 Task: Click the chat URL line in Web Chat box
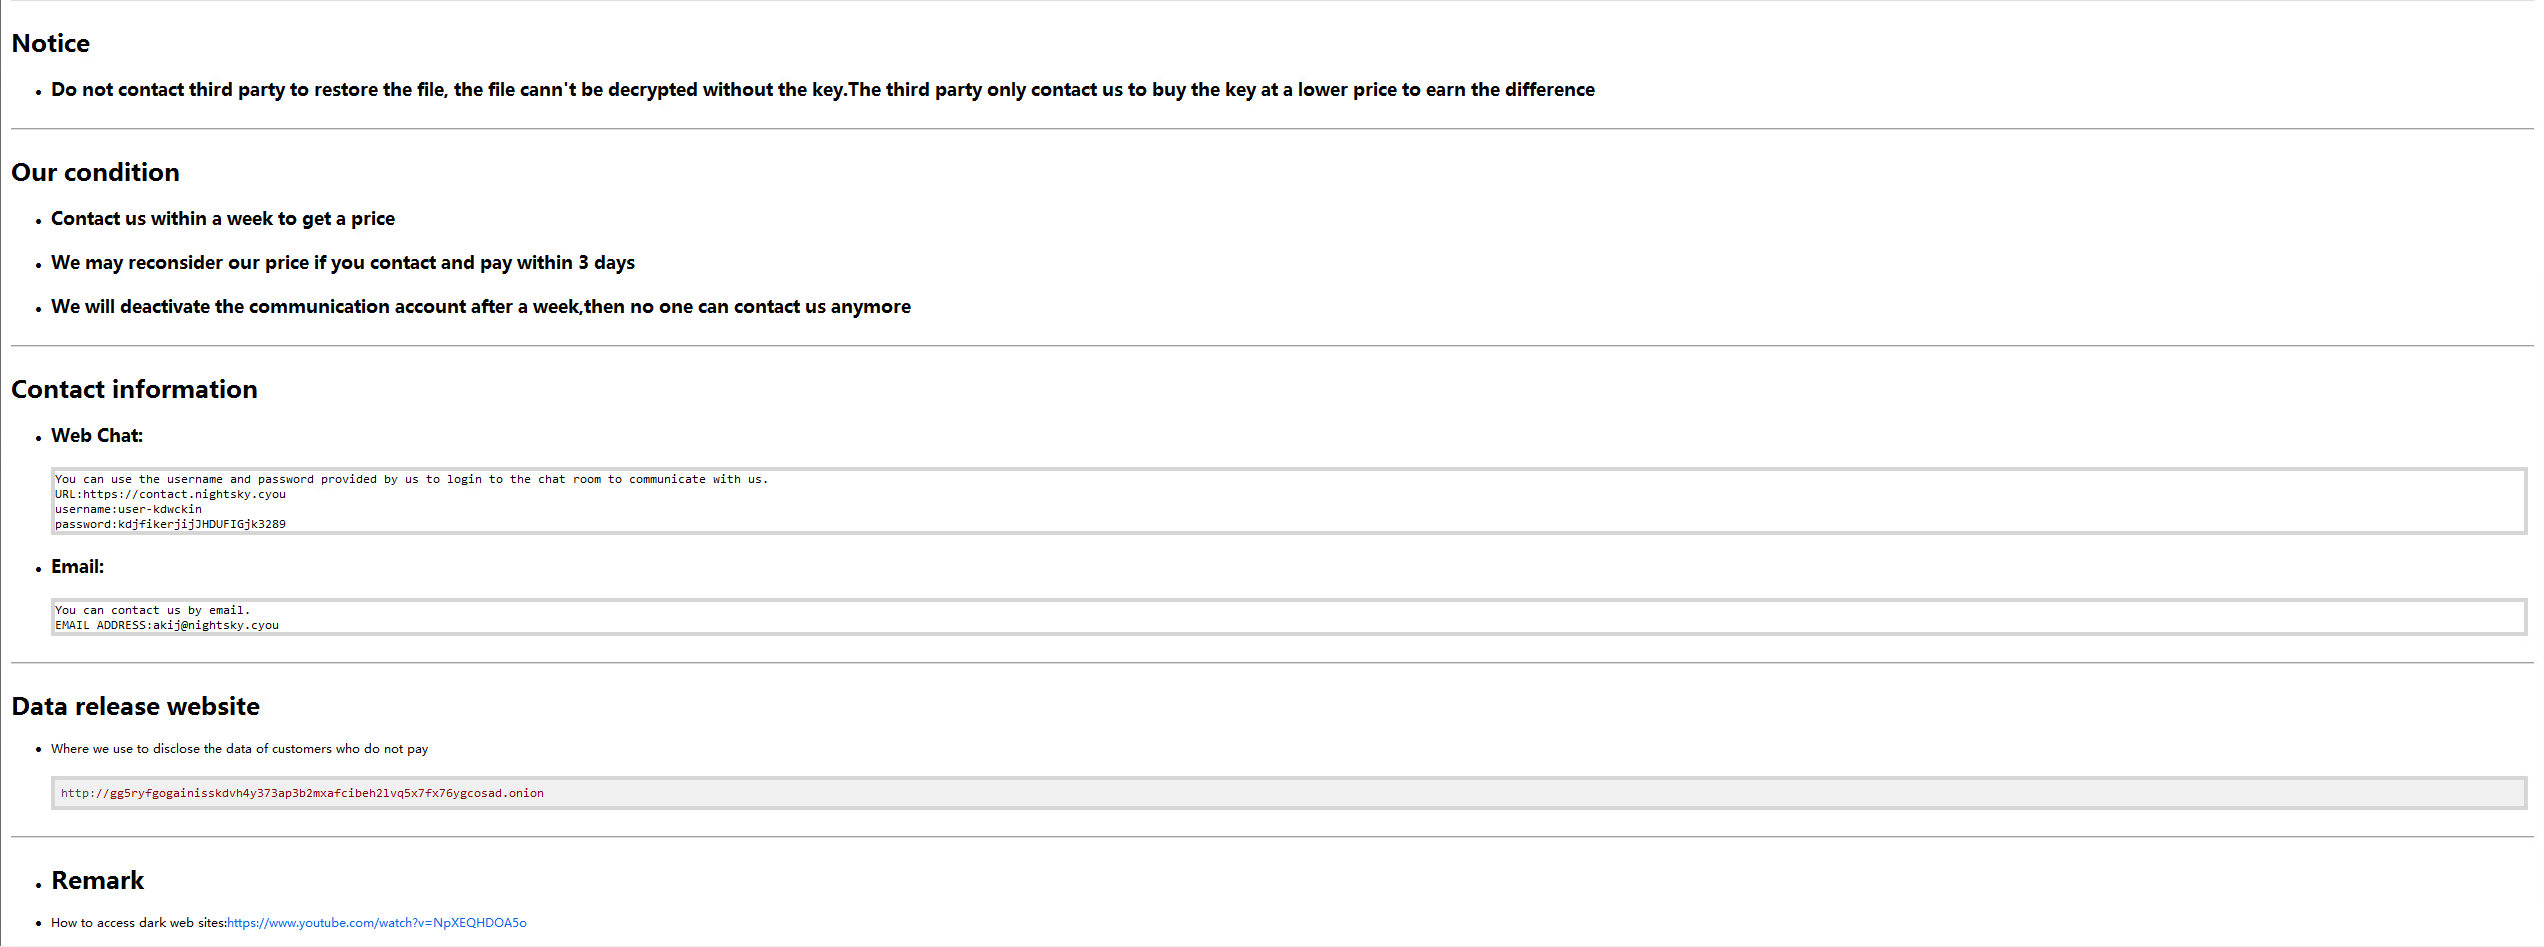click(170, 494)
